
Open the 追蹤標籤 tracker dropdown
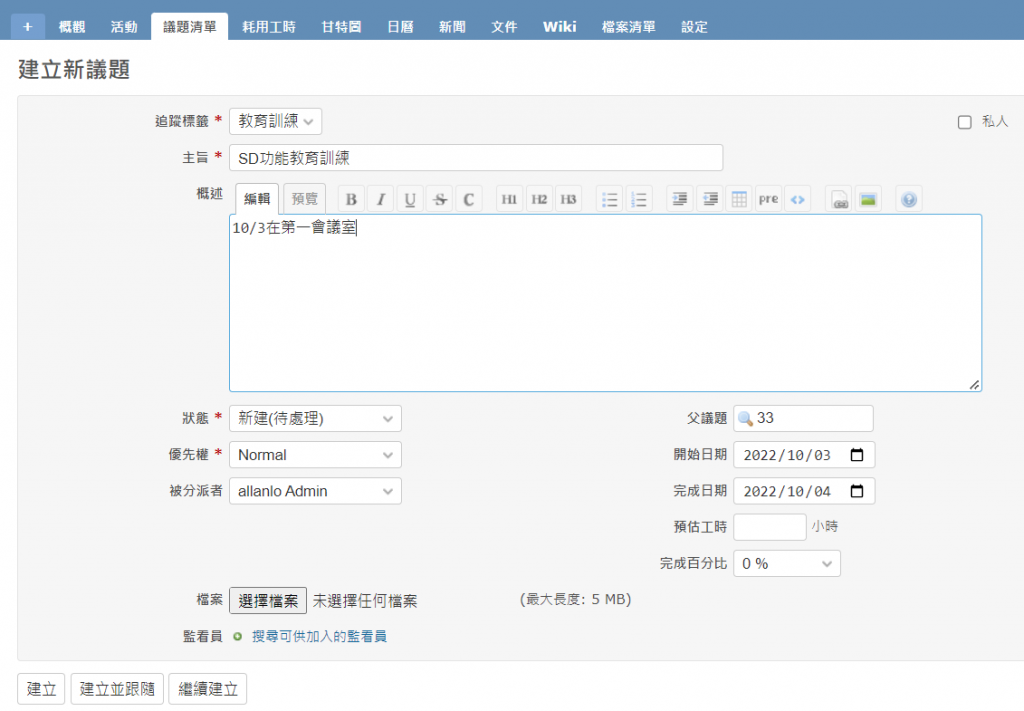(x=276, y=121)
